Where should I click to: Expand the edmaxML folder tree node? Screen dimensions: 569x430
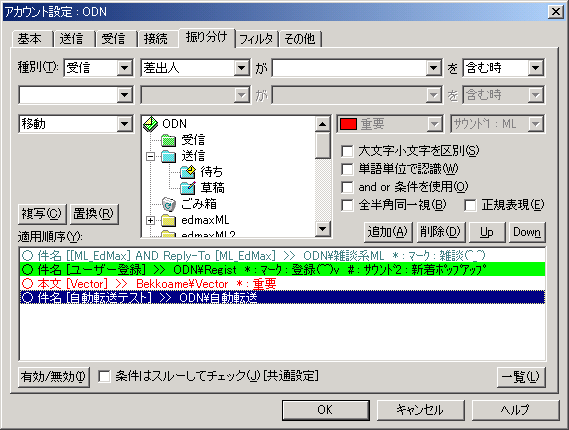coord(150,220)
